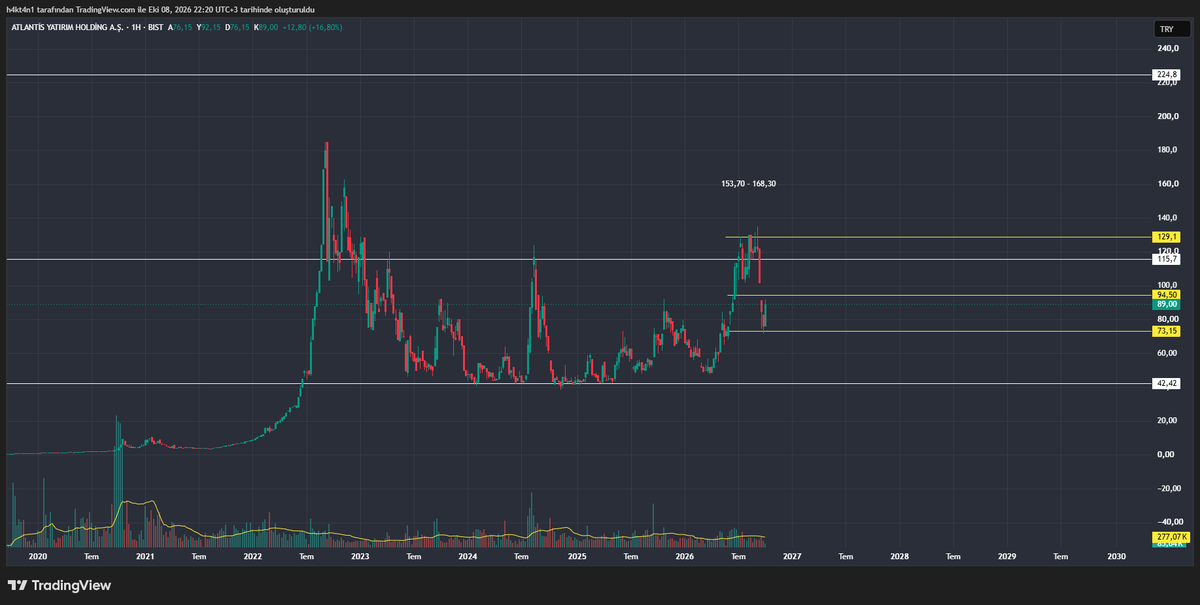Image resolution: width=1200 pixels, height=605 pixels.
Task: Click the 0,00 price axis value
Action: 1166,455
